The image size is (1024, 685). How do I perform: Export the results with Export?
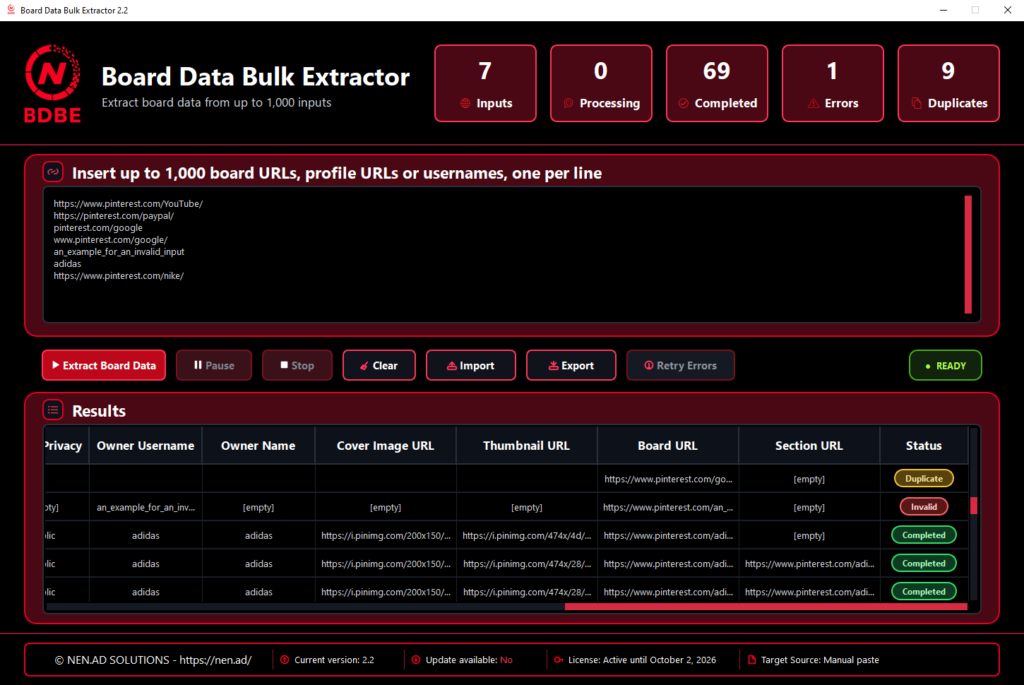(571, 365)
